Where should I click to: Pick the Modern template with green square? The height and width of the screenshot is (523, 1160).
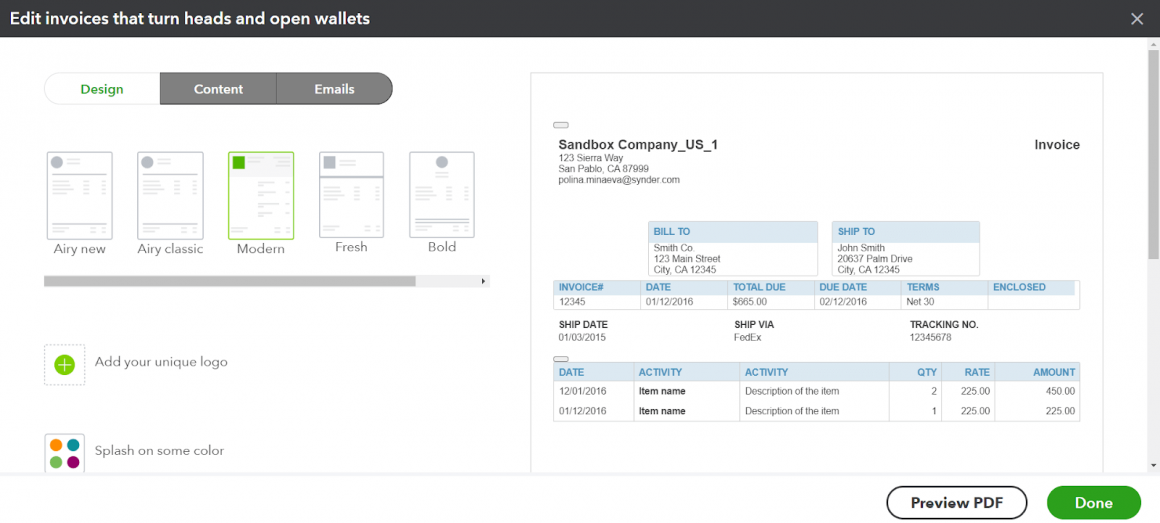(261, 194)
